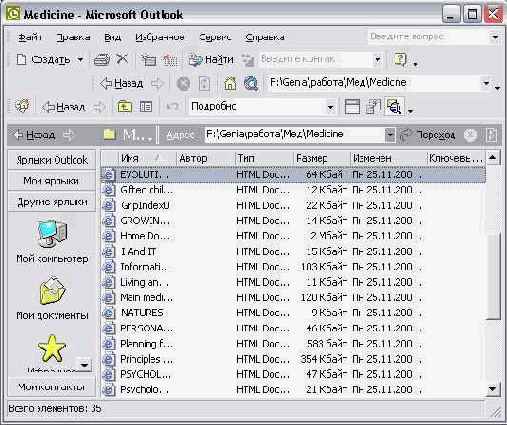Sort by the Изменен column header
The image size is (507, 425).
coord(388,158)
